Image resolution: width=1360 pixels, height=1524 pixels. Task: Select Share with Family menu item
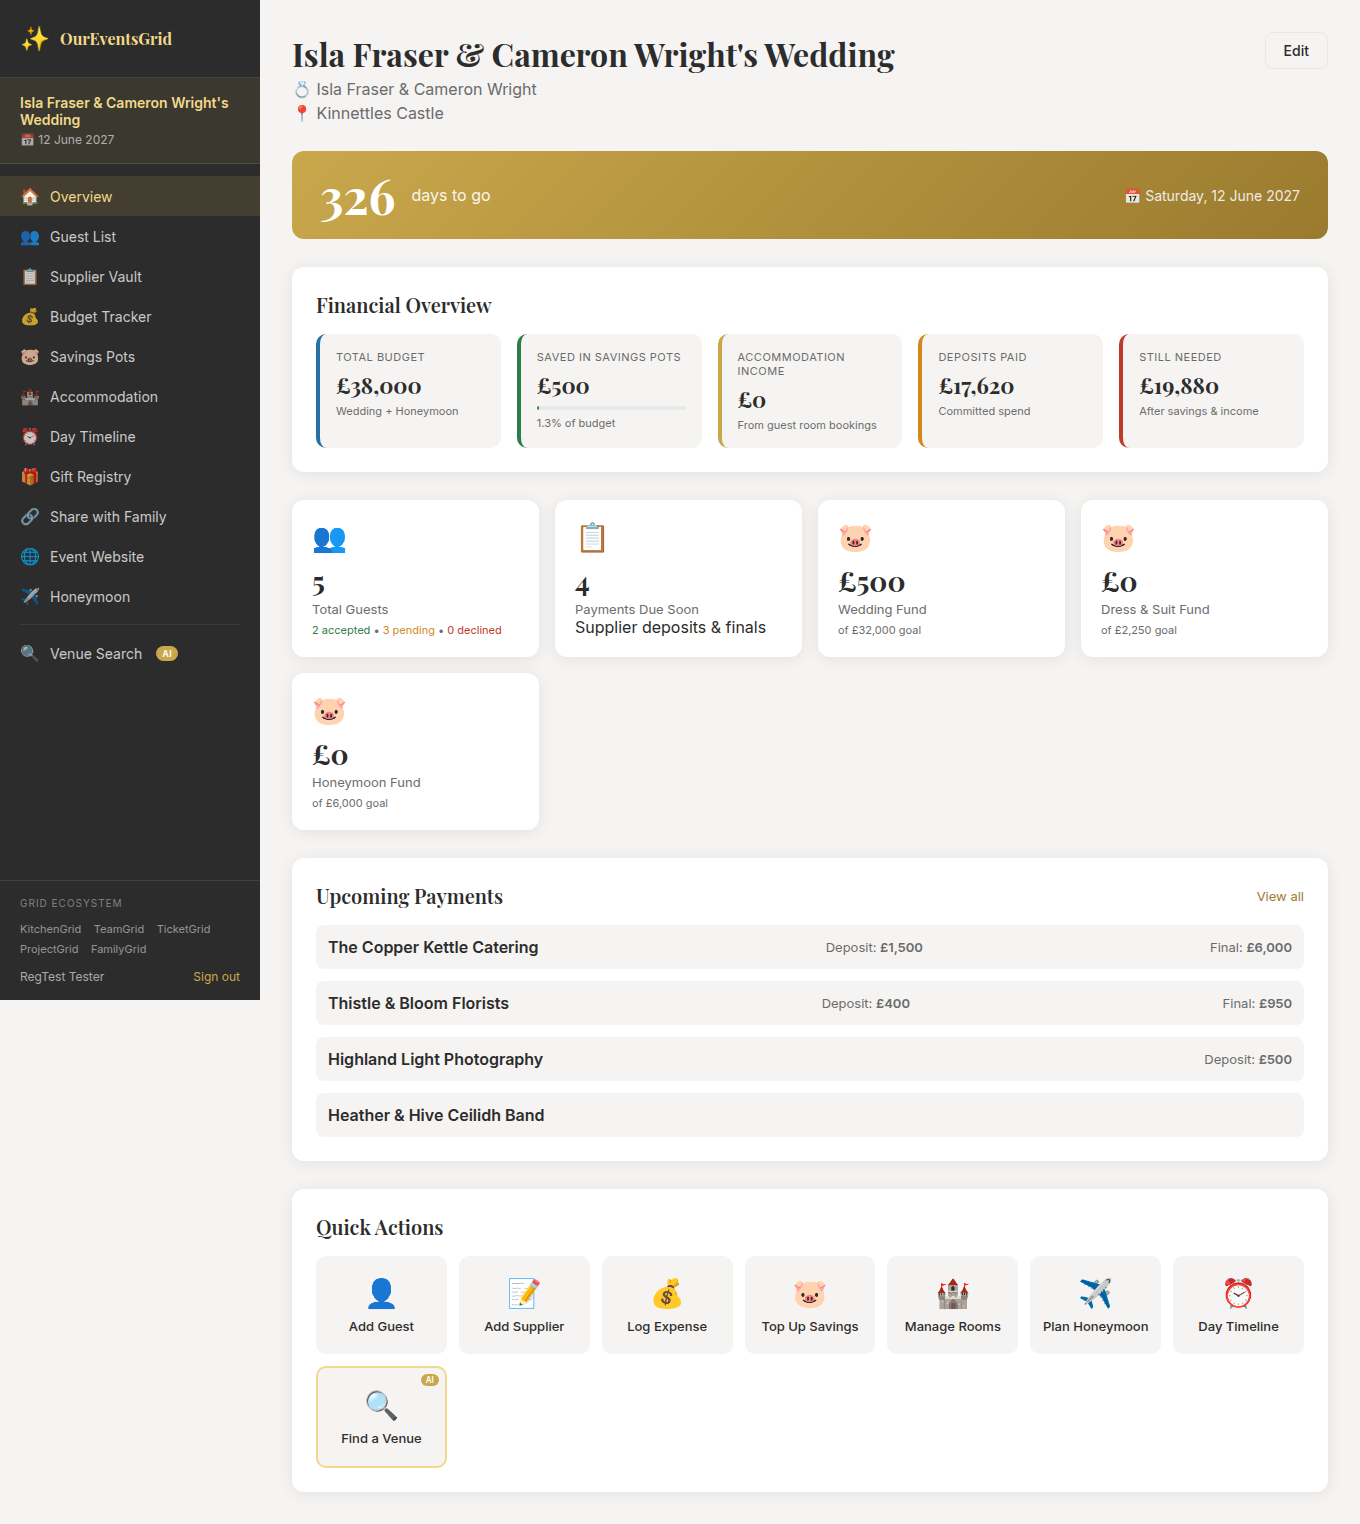click(130, 517)
